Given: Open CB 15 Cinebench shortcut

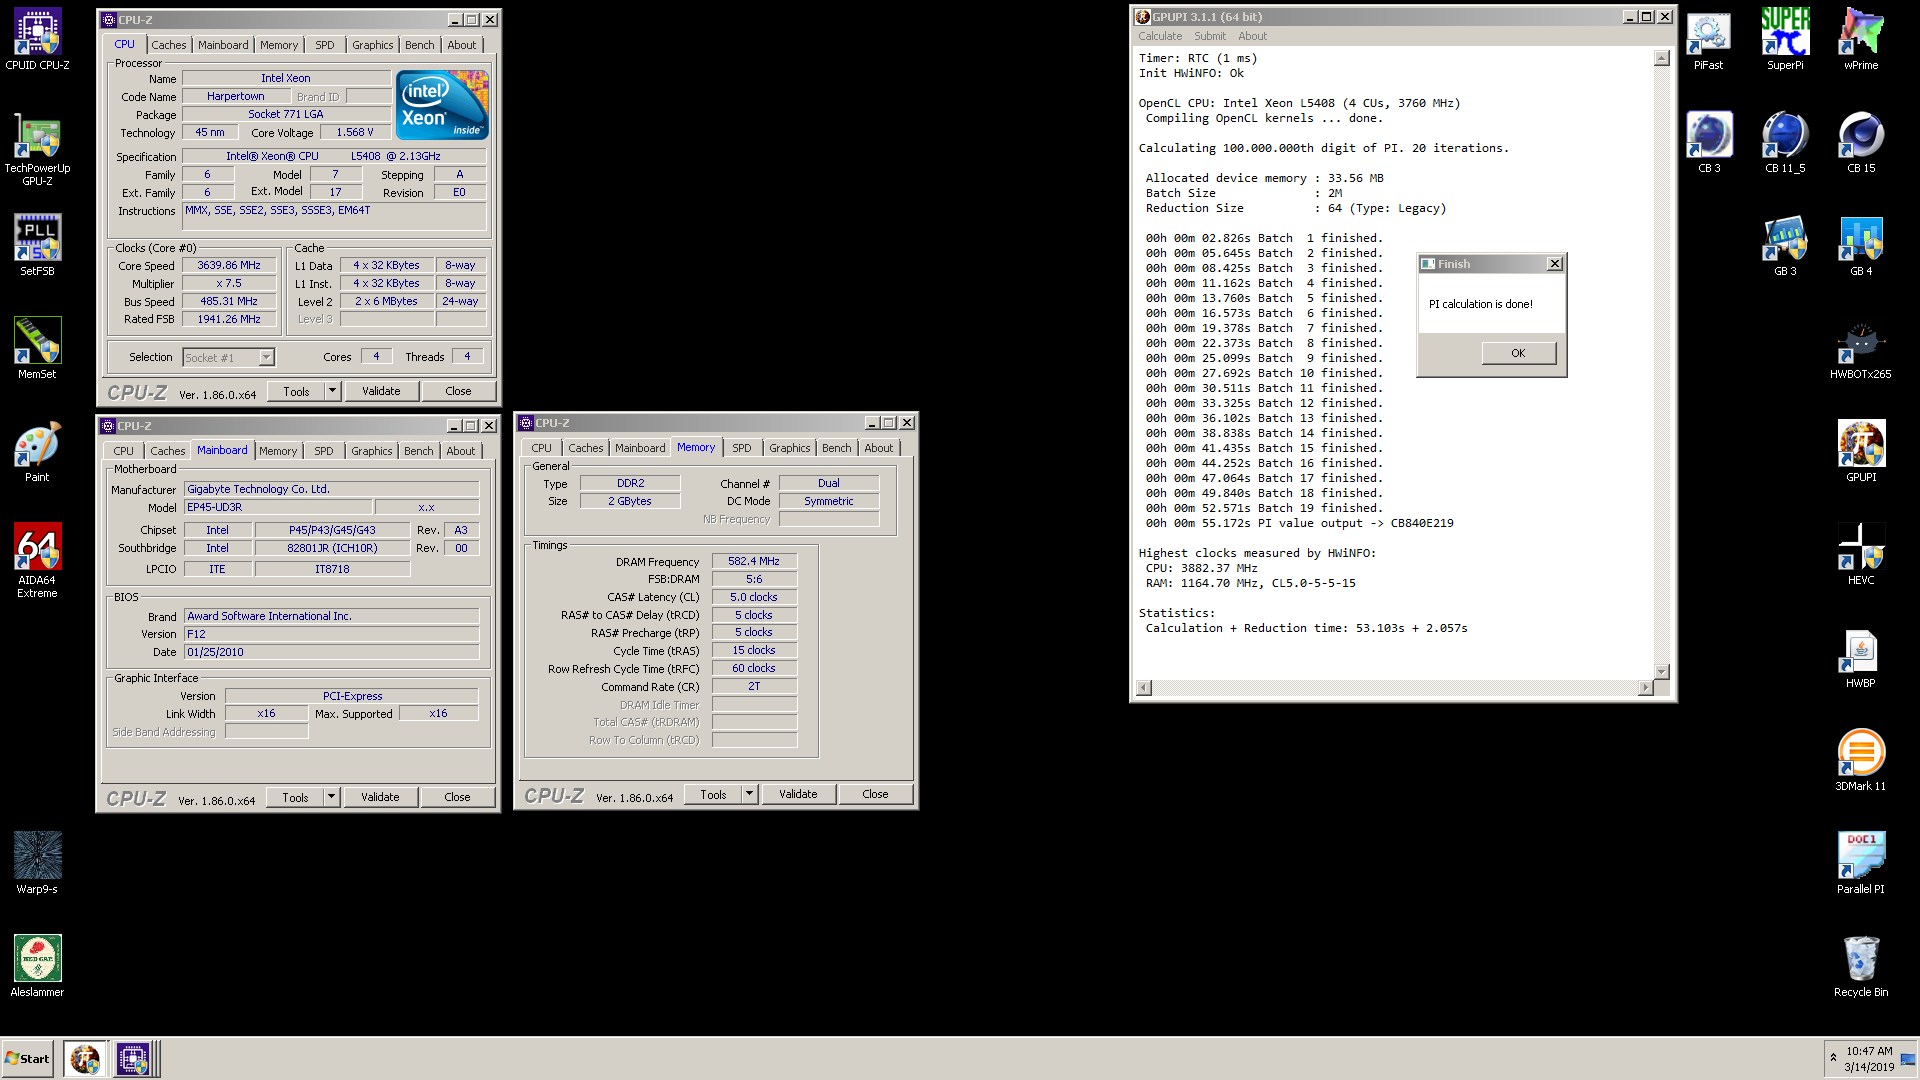Looking at the screenshot, I should 1861,143.
